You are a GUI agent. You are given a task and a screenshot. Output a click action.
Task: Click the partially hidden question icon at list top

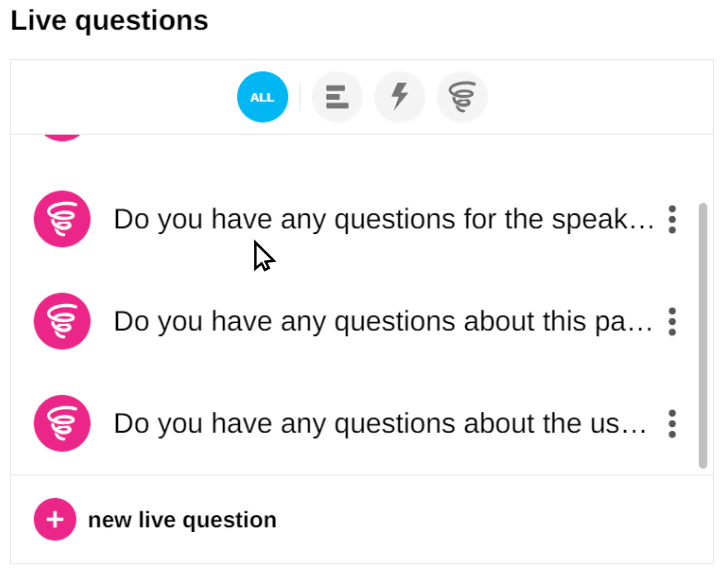click(x=62, y=137)
